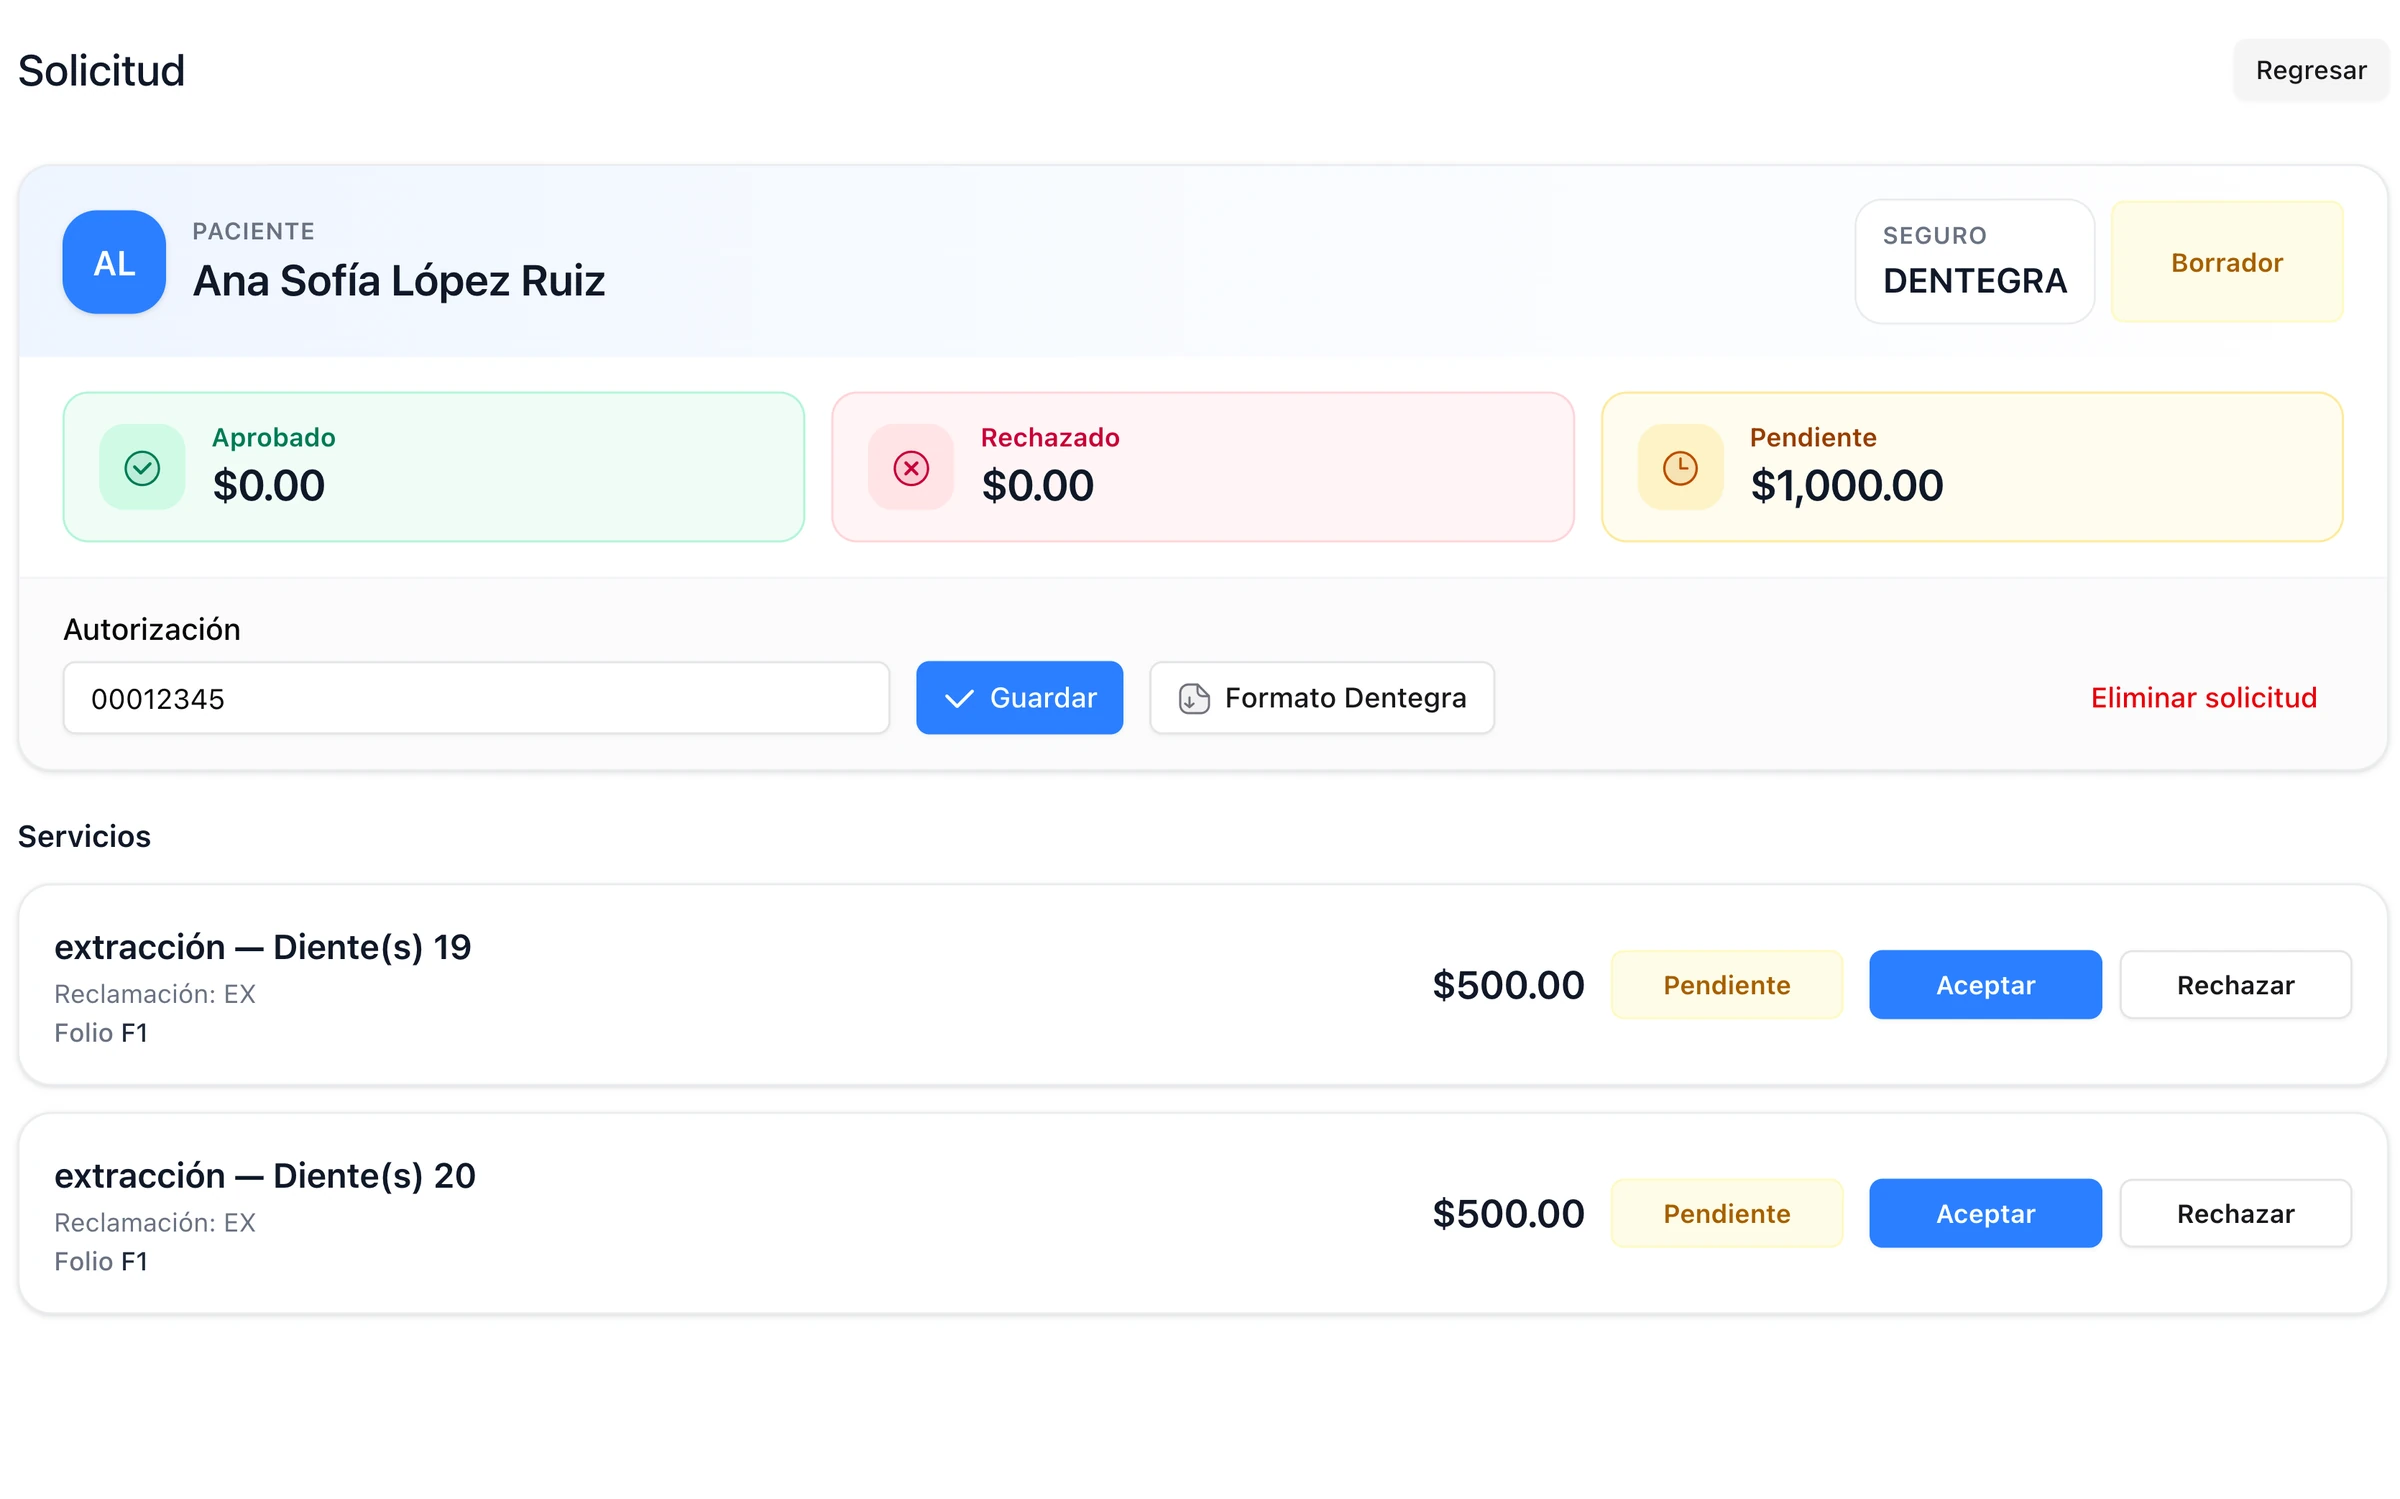The height and width of the screenshot is (1499, 2400).
Task: Go back with the Regresar button
Action: click(x=2310, y=70)
